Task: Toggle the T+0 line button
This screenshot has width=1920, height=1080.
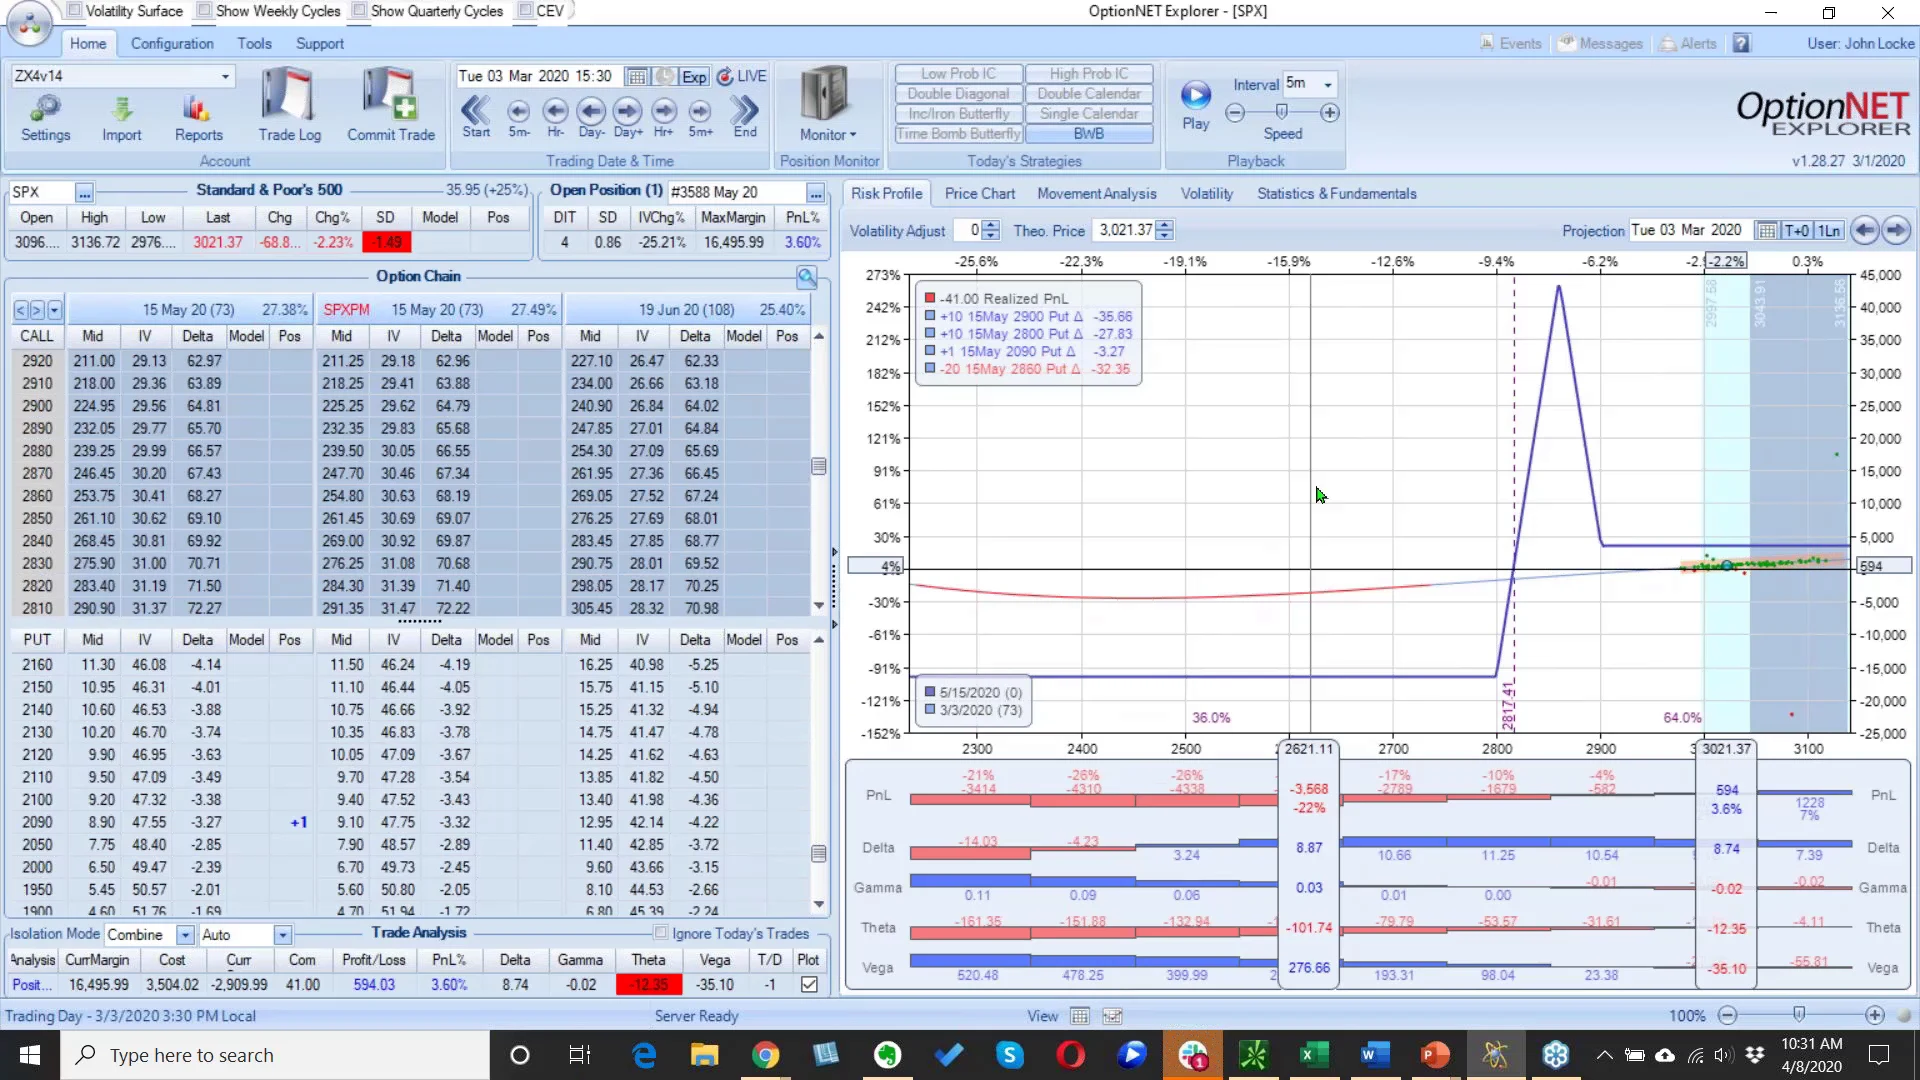Action: (x=1797, y=231)
